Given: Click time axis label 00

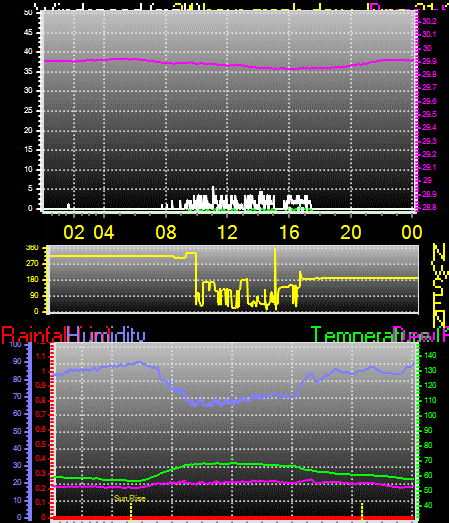Looking at the screenshot, I should (412, 232).
